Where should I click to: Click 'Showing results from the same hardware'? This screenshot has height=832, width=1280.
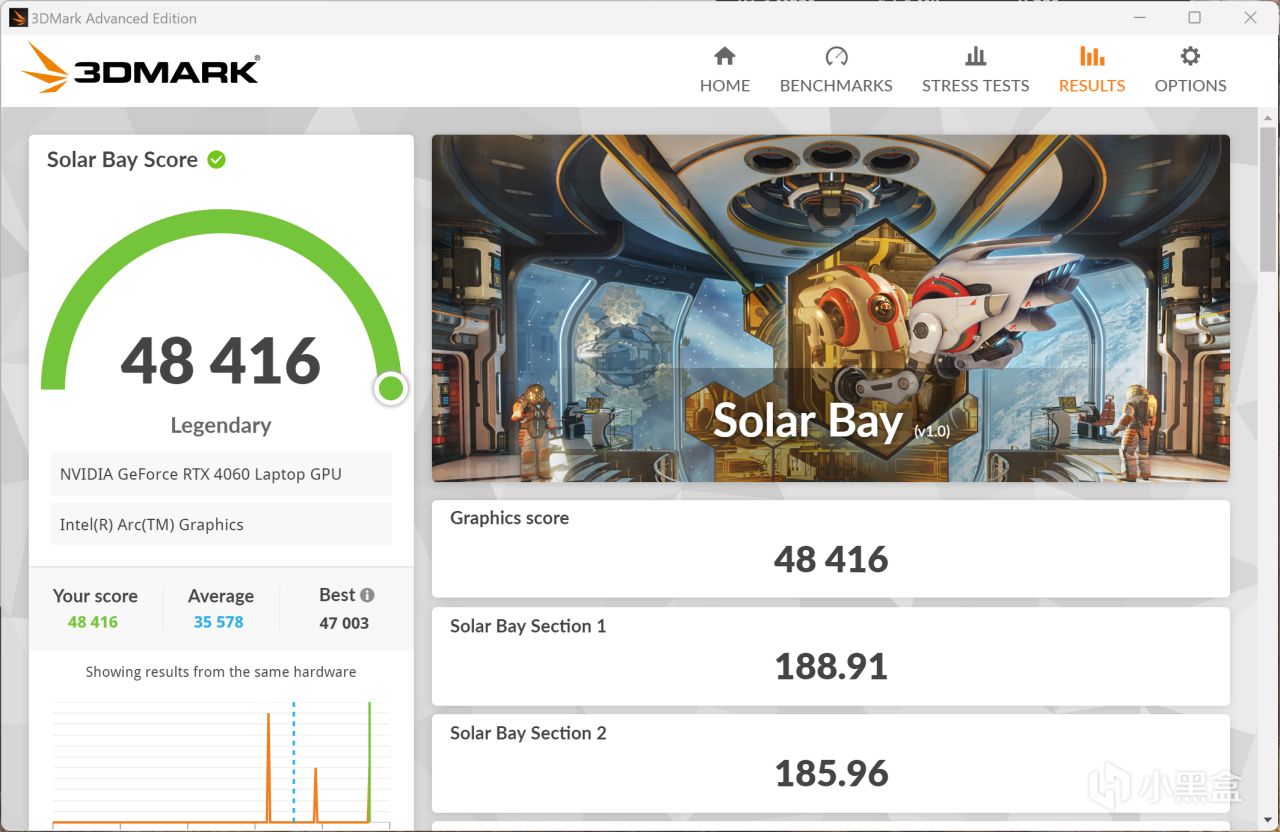coord(221,672)
